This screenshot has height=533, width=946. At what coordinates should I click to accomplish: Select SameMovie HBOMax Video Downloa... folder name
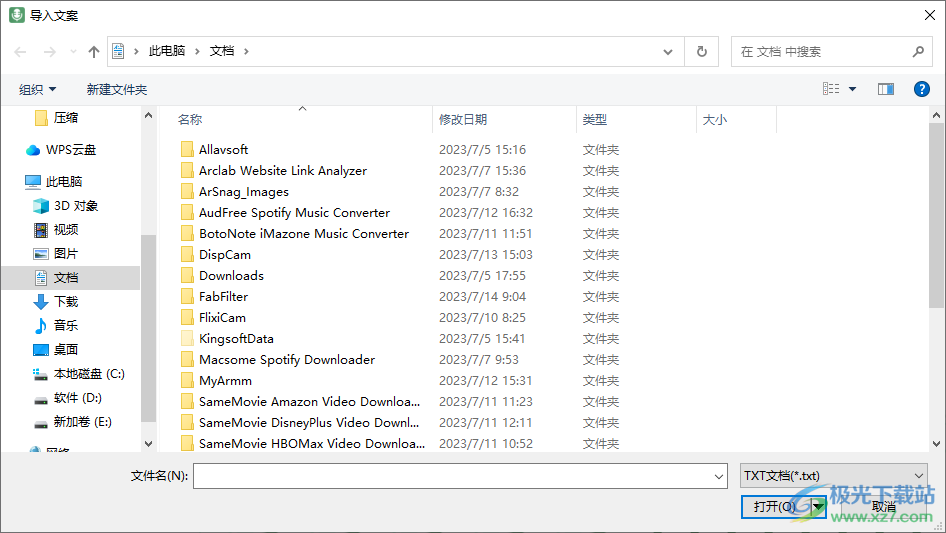(x=312, y=444)
